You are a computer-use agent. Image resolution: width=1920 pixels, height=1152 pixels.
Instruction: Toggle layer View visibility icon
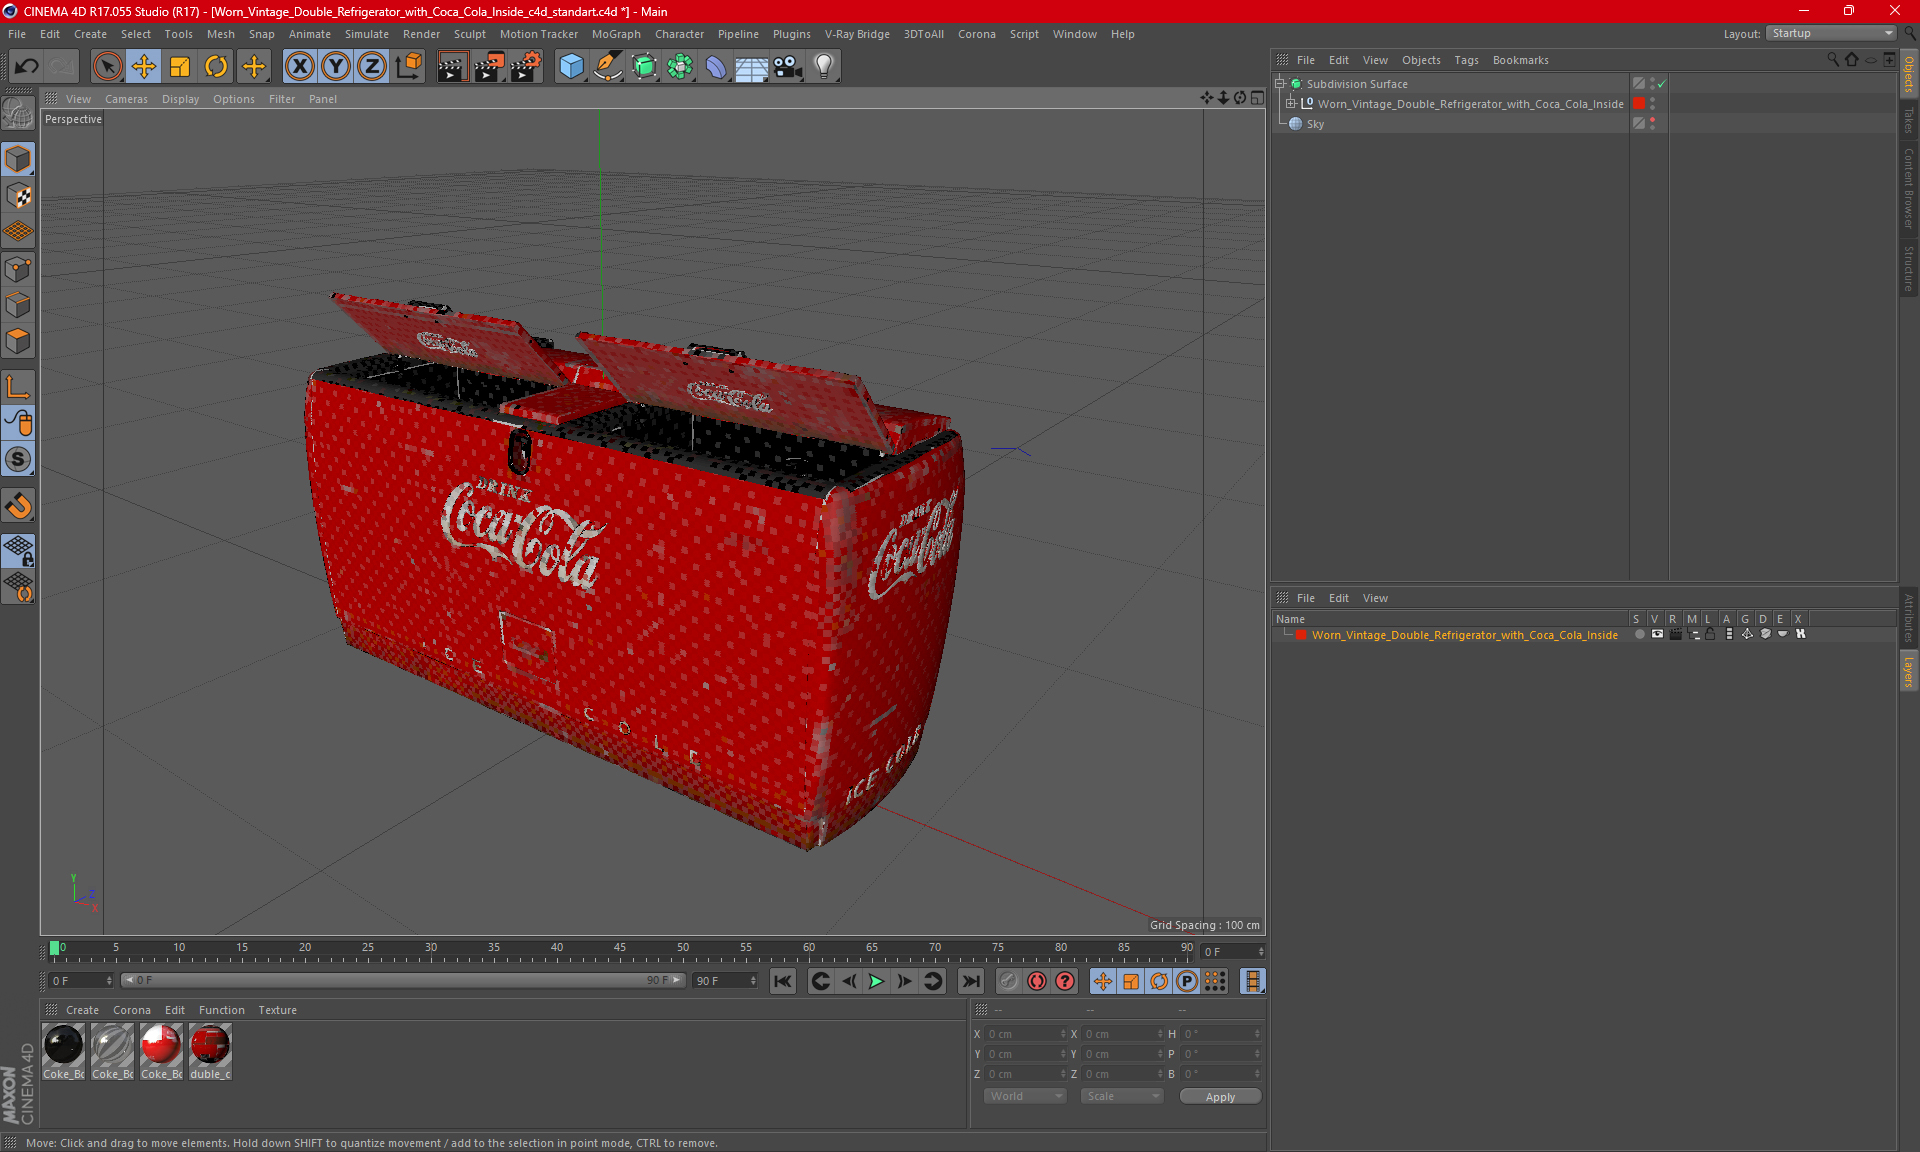coord(1657,634)
